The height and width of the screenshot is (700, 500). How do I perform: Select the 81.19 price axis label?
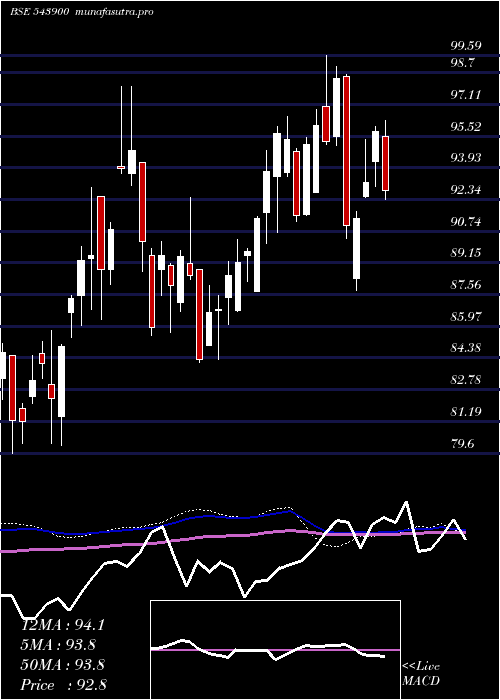pyautogui.click(x=466, y=412)
